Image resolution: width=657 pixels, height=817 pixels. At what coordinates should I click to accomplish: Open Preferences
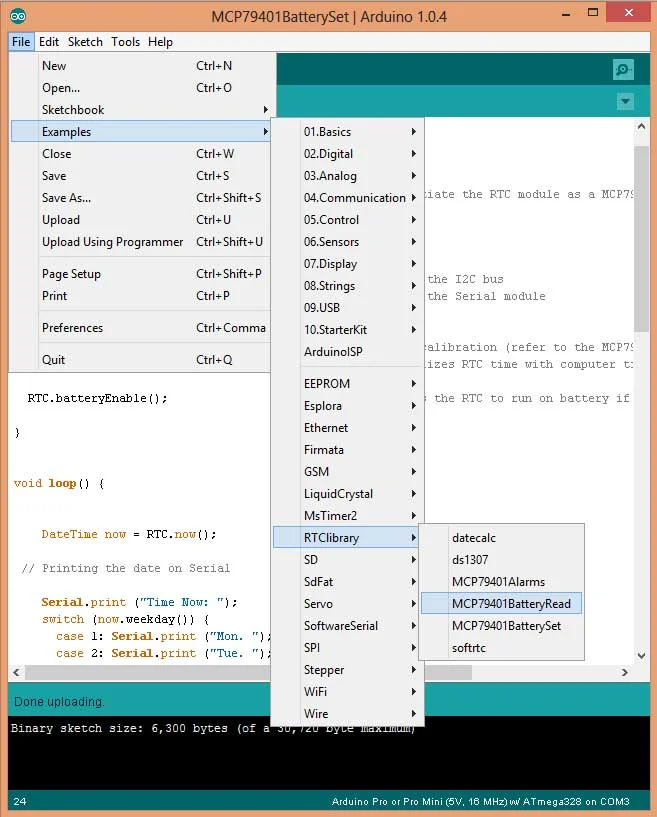tap(141, 328)
